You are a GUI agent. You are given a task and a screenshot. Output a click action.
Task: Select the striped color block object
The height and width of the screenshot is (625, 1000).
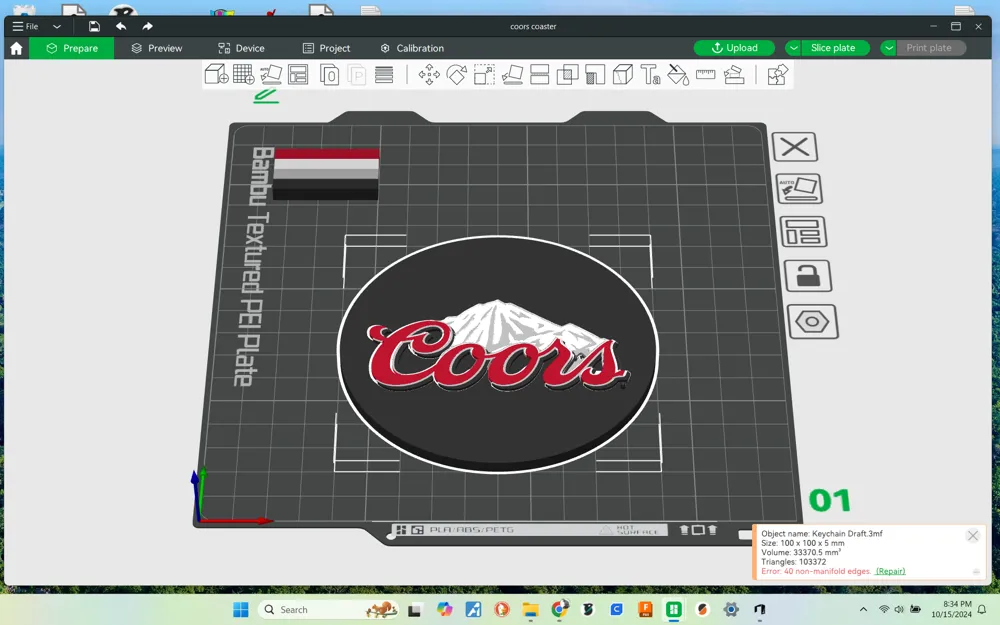[326, 173]
